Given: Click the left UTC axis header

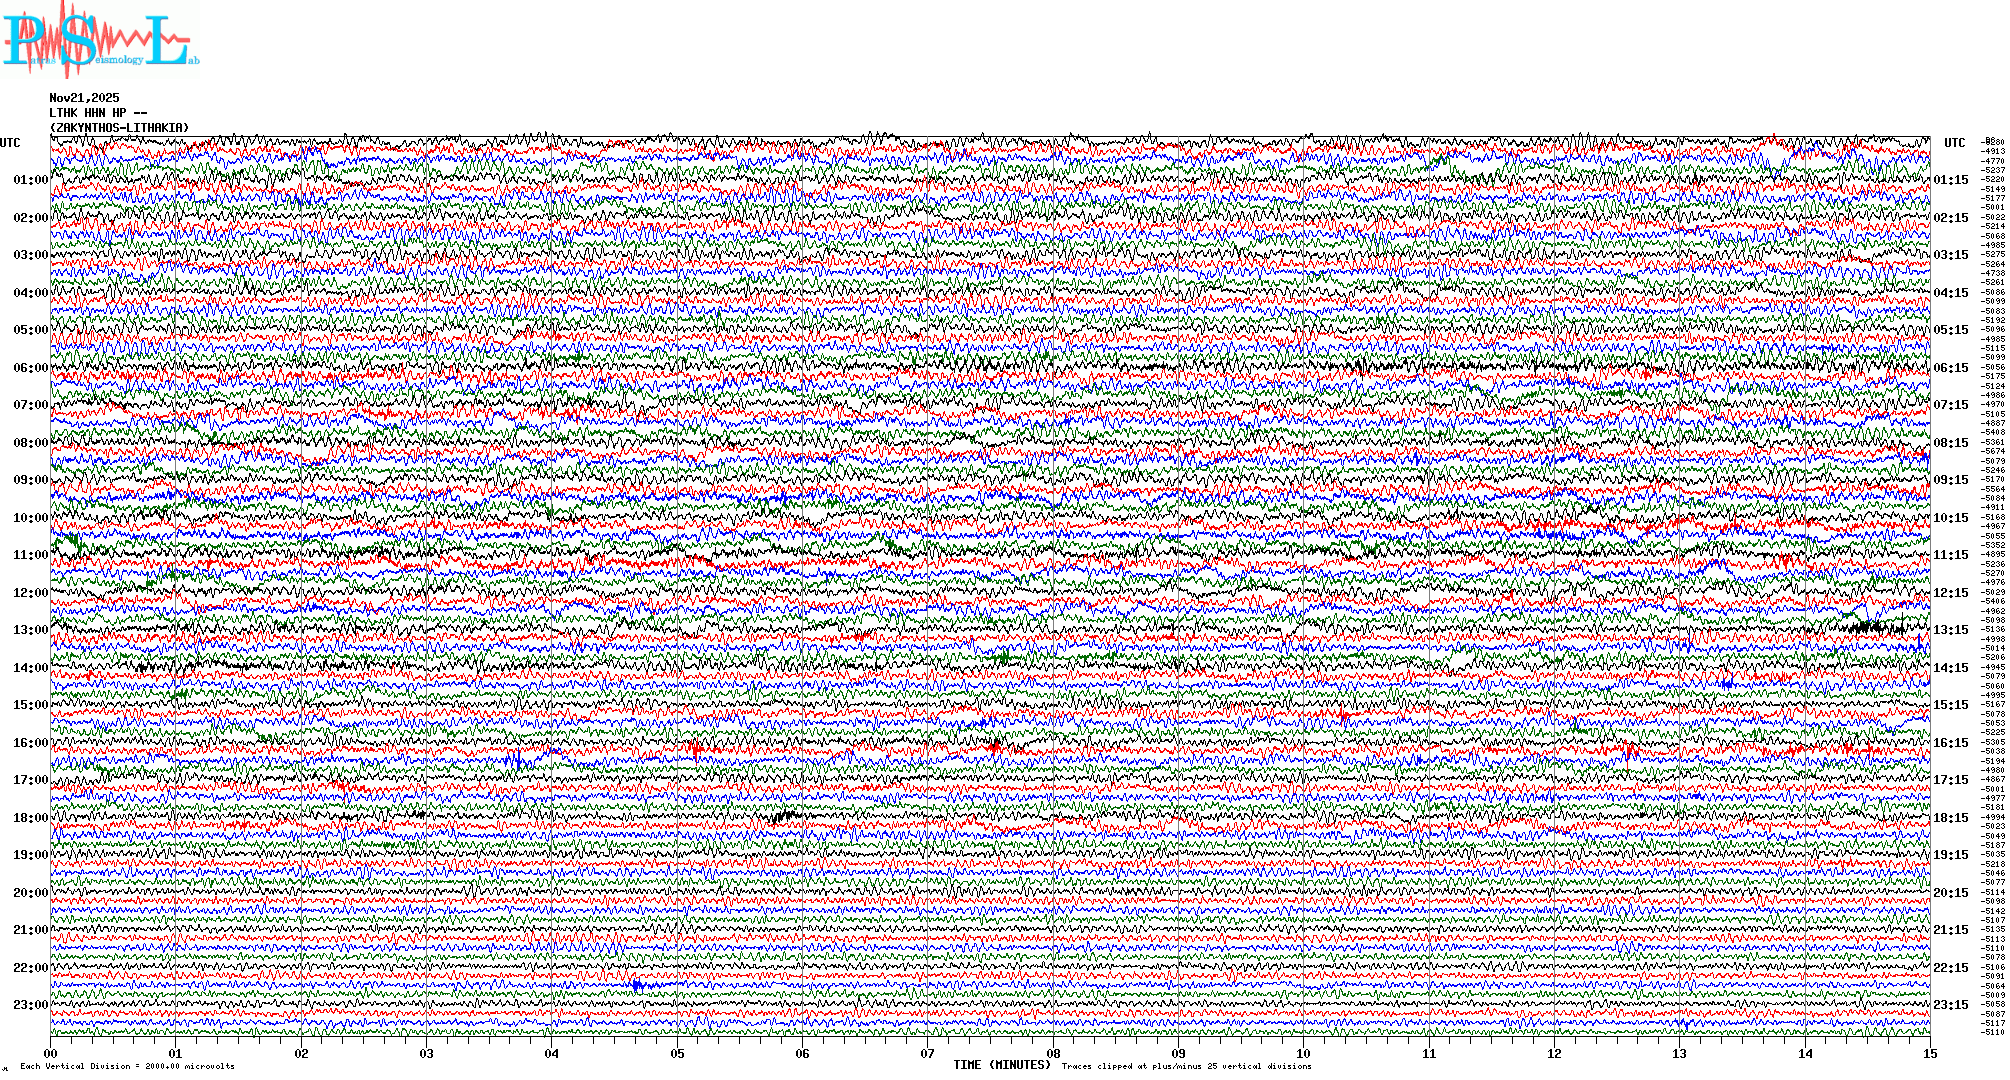Looking at the screenshot, I should click(10, 143).
